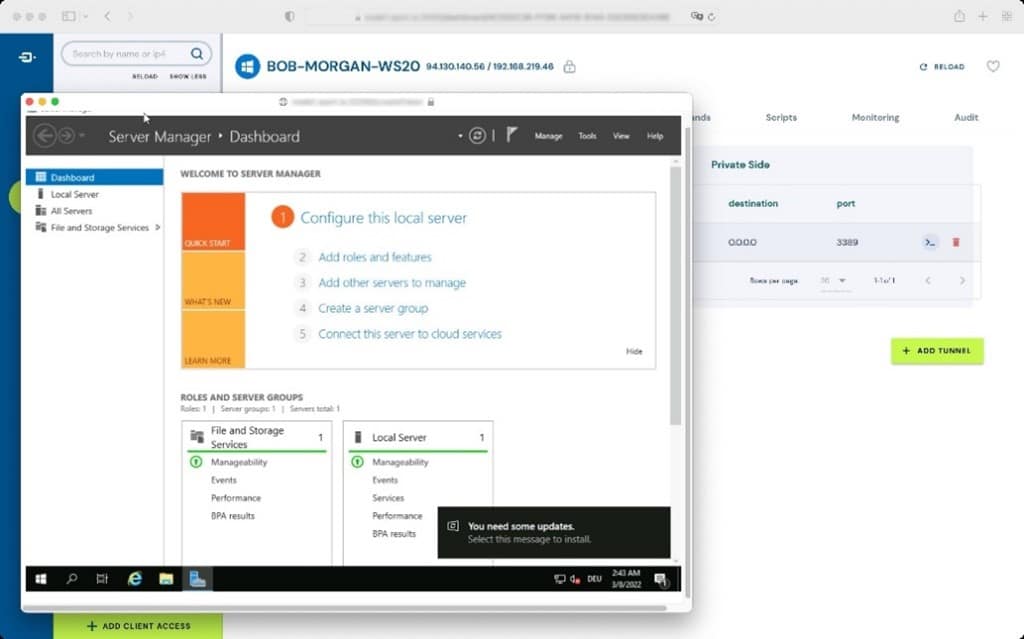This screenshot has height=639, width=1024.
Task: Click SHOW LESS under the search box
Action: pyautogui.click(x=188, y=76)
